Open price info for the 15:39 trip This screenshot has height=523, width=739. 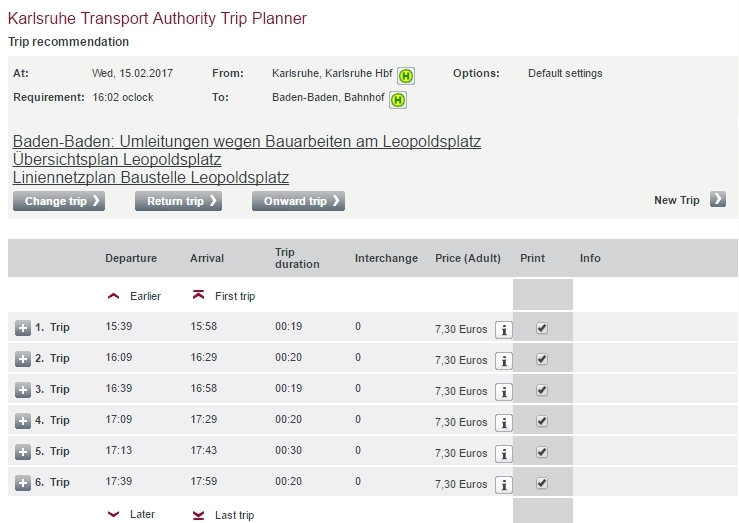point(504,330)
